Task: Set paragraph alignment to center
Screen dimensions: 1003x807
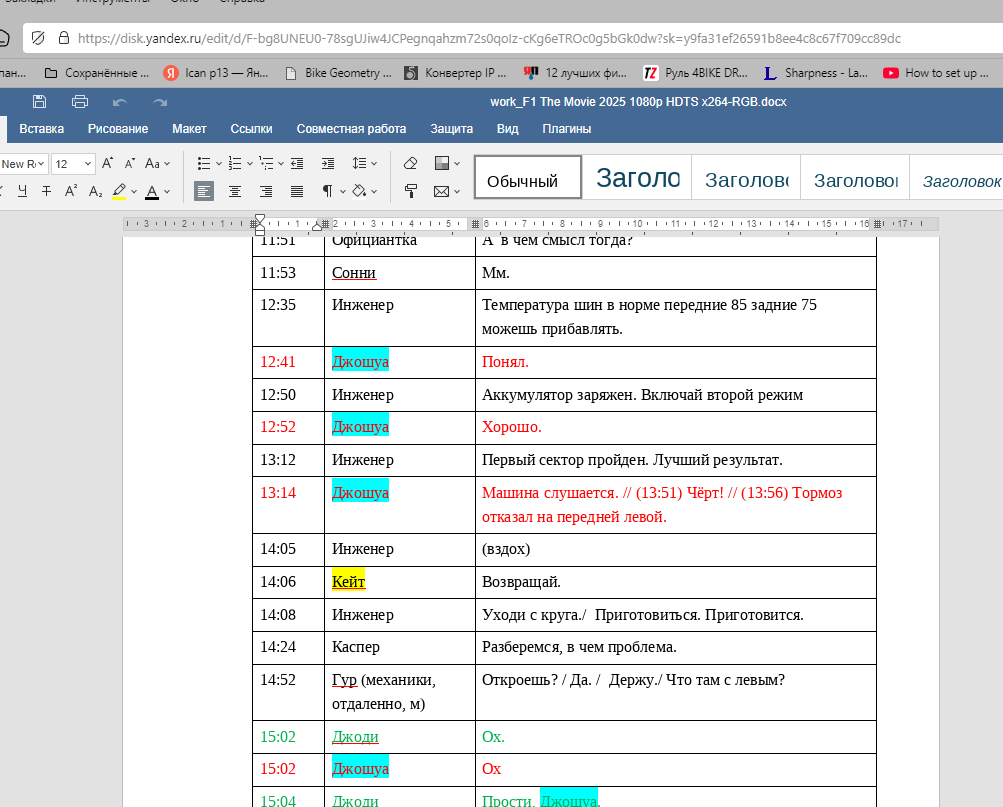Action: point(235,191)
